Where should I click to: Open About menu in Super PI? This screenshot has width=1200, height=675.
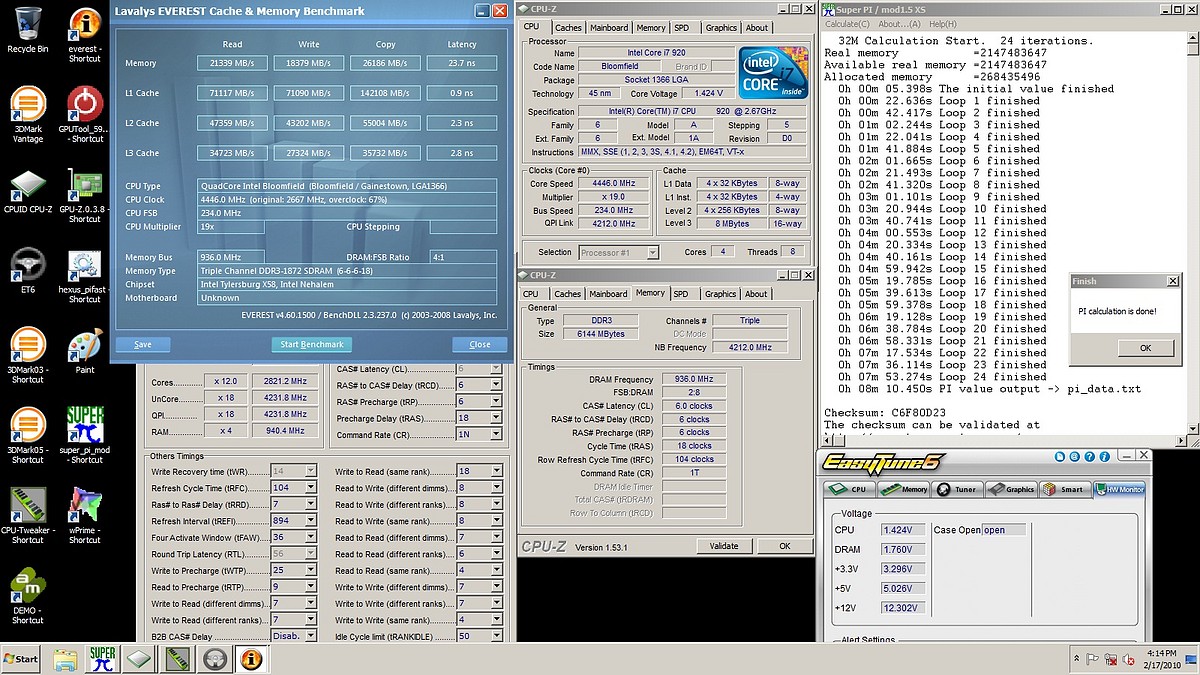pyautogui.click(x=899, y=24)
